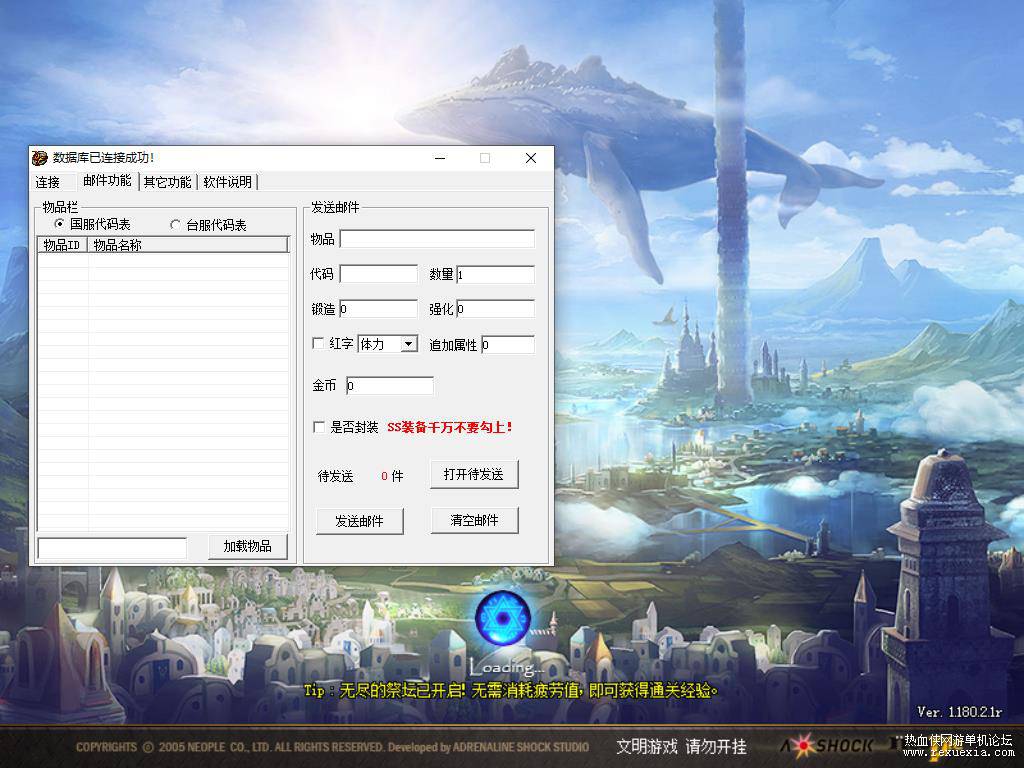Switch to the 连接 tab
This screenshot has width=1024, height=768.
(48, 182)
